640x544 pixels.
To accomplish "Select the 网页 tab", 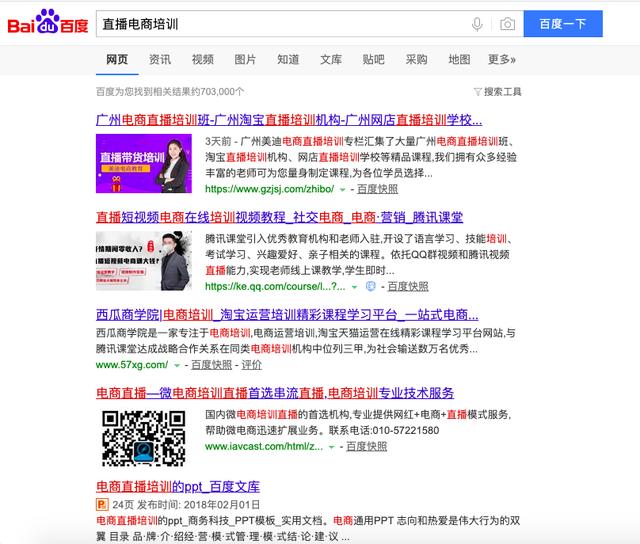I will [117, 60].
